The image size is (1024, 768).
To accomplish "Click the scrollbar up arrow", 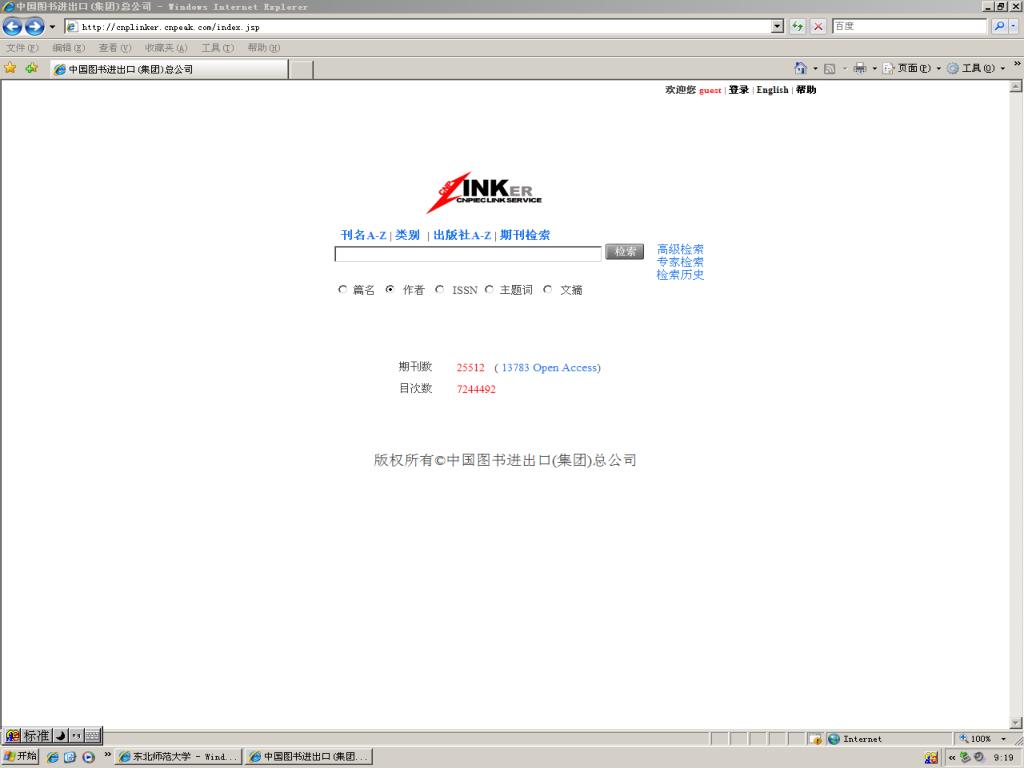I will (1016, 87).
